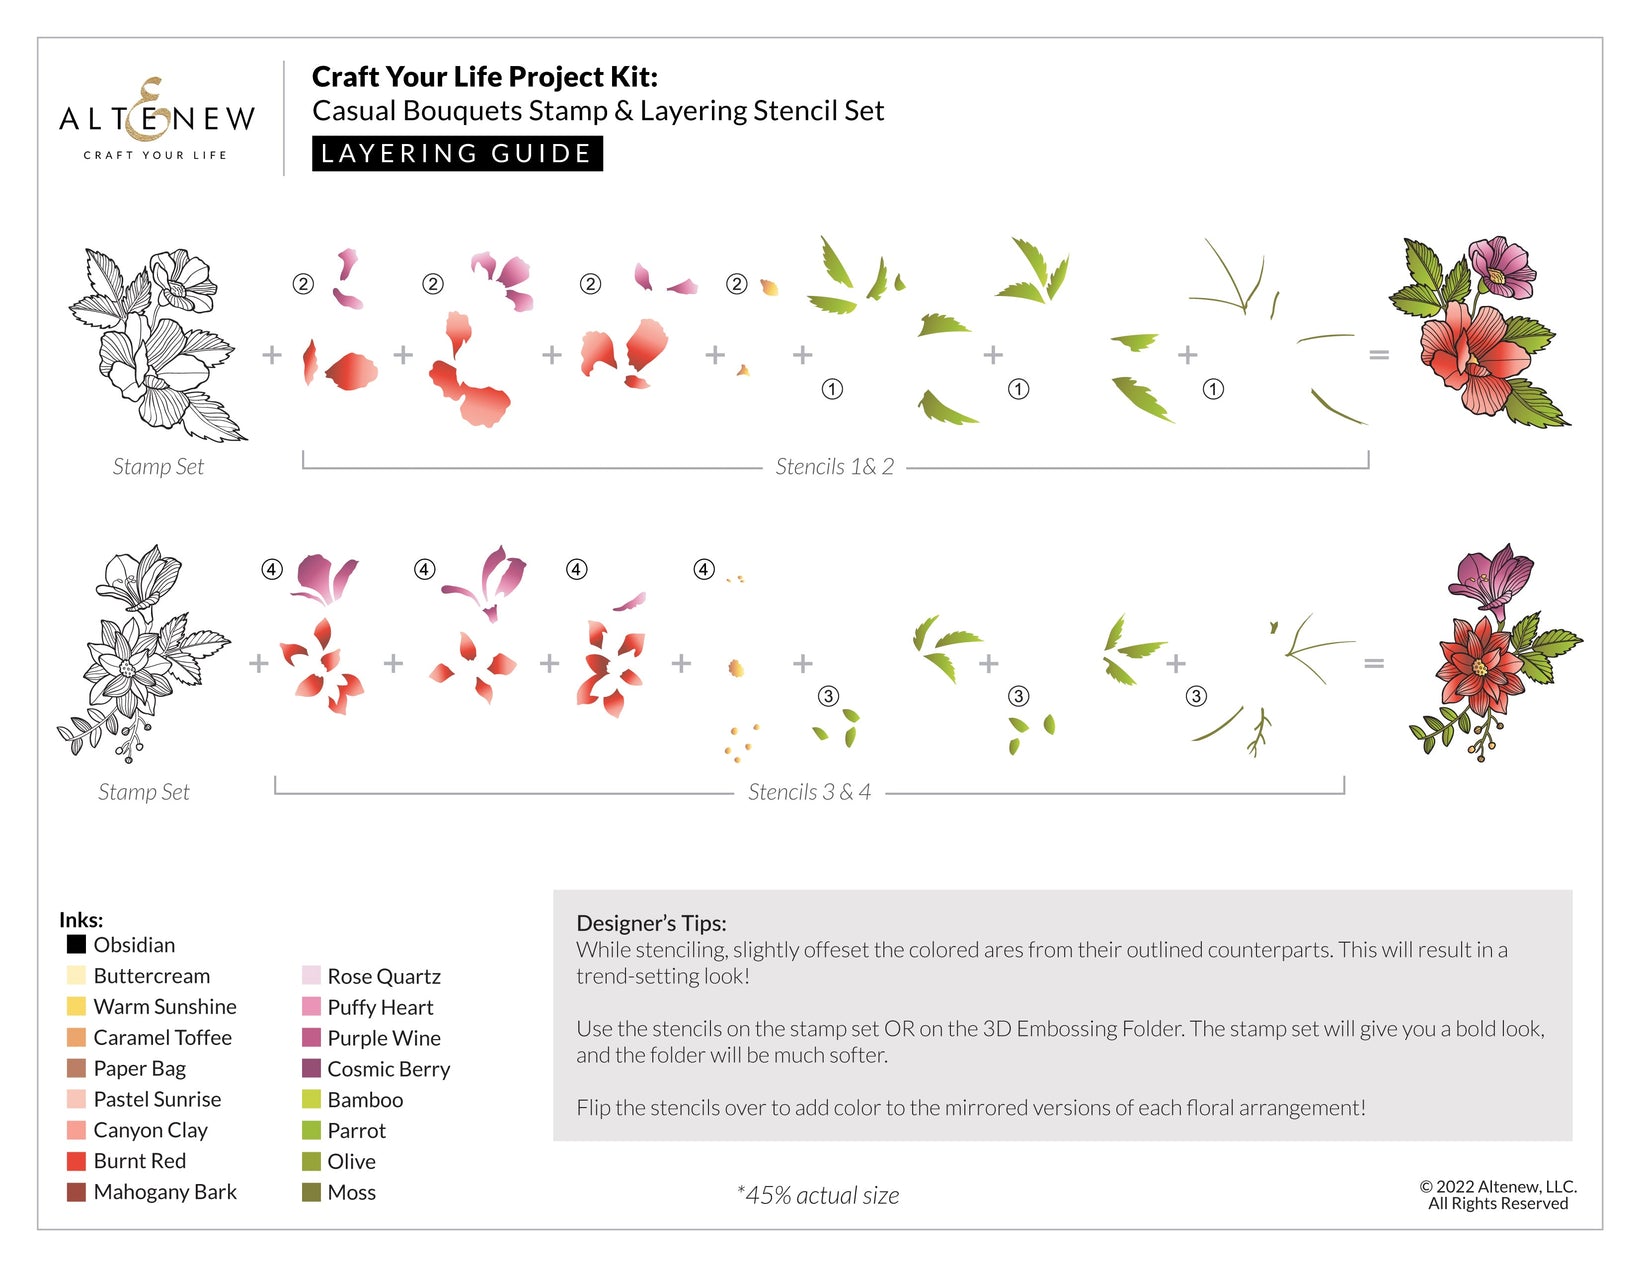Click the finished poinsettia bouquet image
Image resolution: width=1640 pixels, height=1267 pixels.
coord(1495,653)
